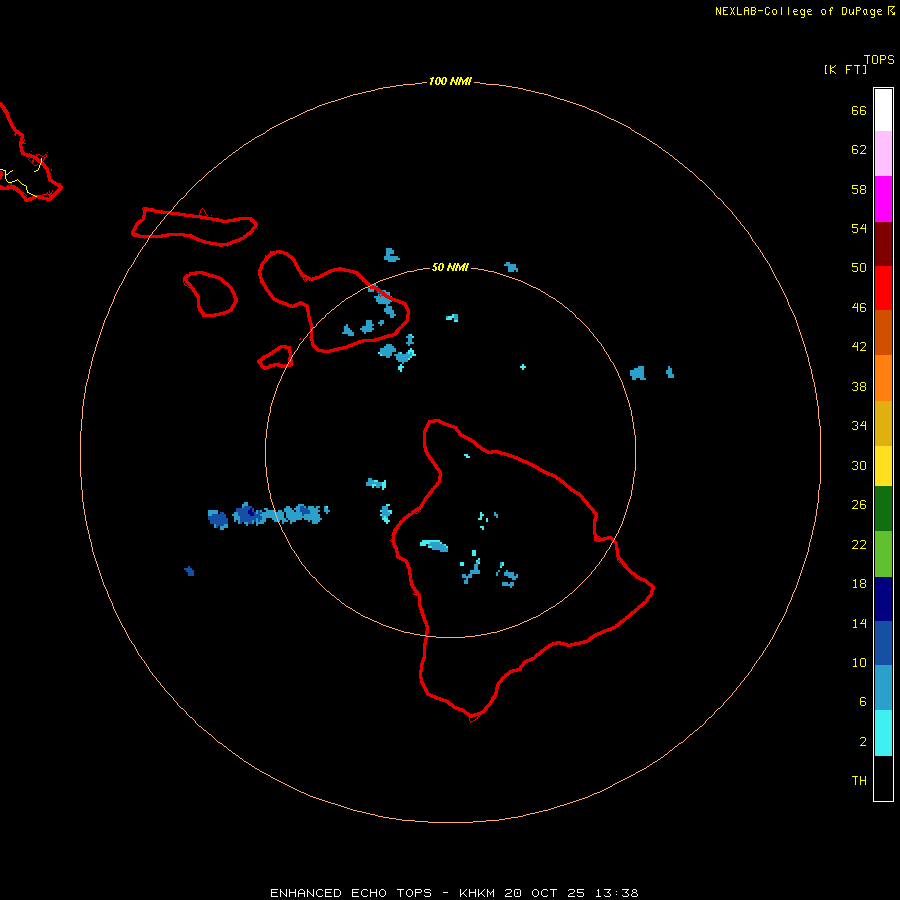Click the legend value "62"
The image size is (900, 900).
(x=859, y=150)
